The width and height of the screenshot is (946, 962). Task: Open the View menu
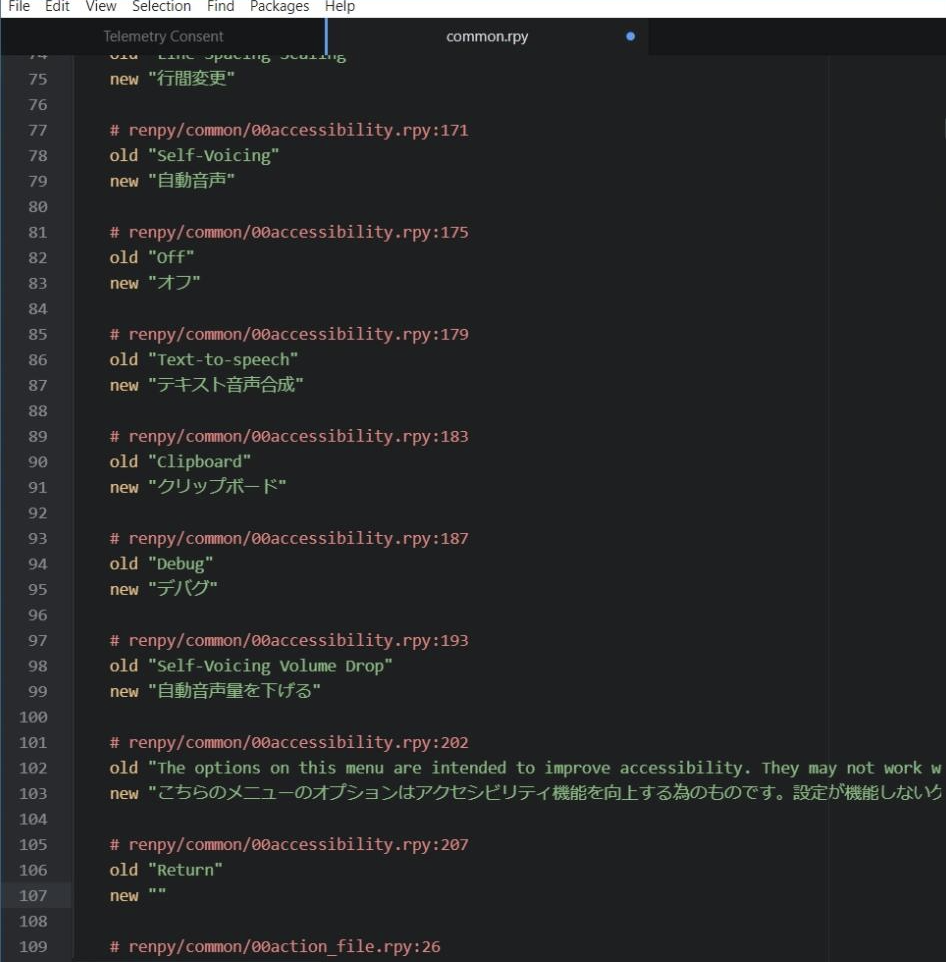point(101,7)
